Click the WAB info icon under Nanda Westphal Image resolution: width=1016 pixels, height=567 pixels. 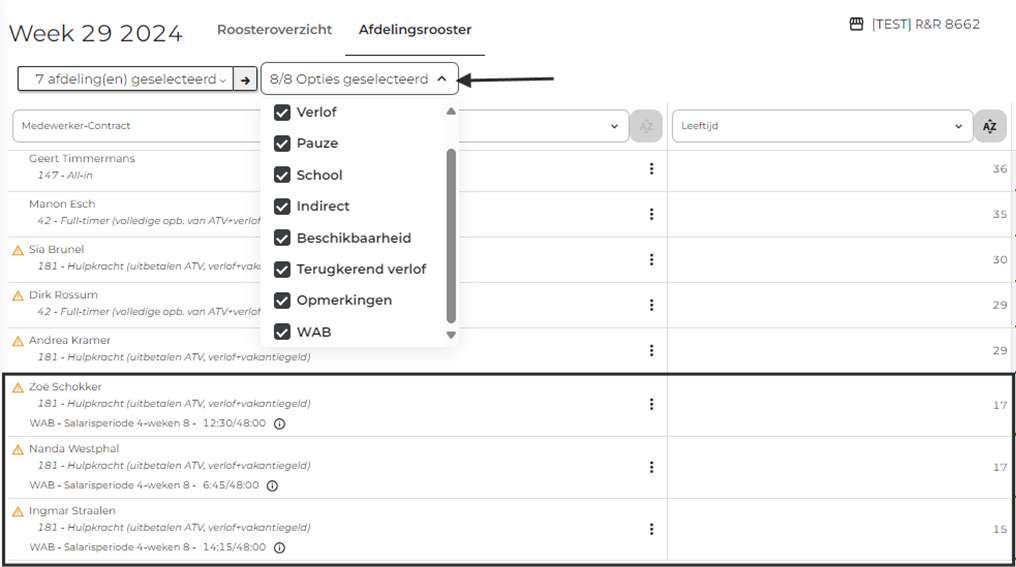point(272,486)
